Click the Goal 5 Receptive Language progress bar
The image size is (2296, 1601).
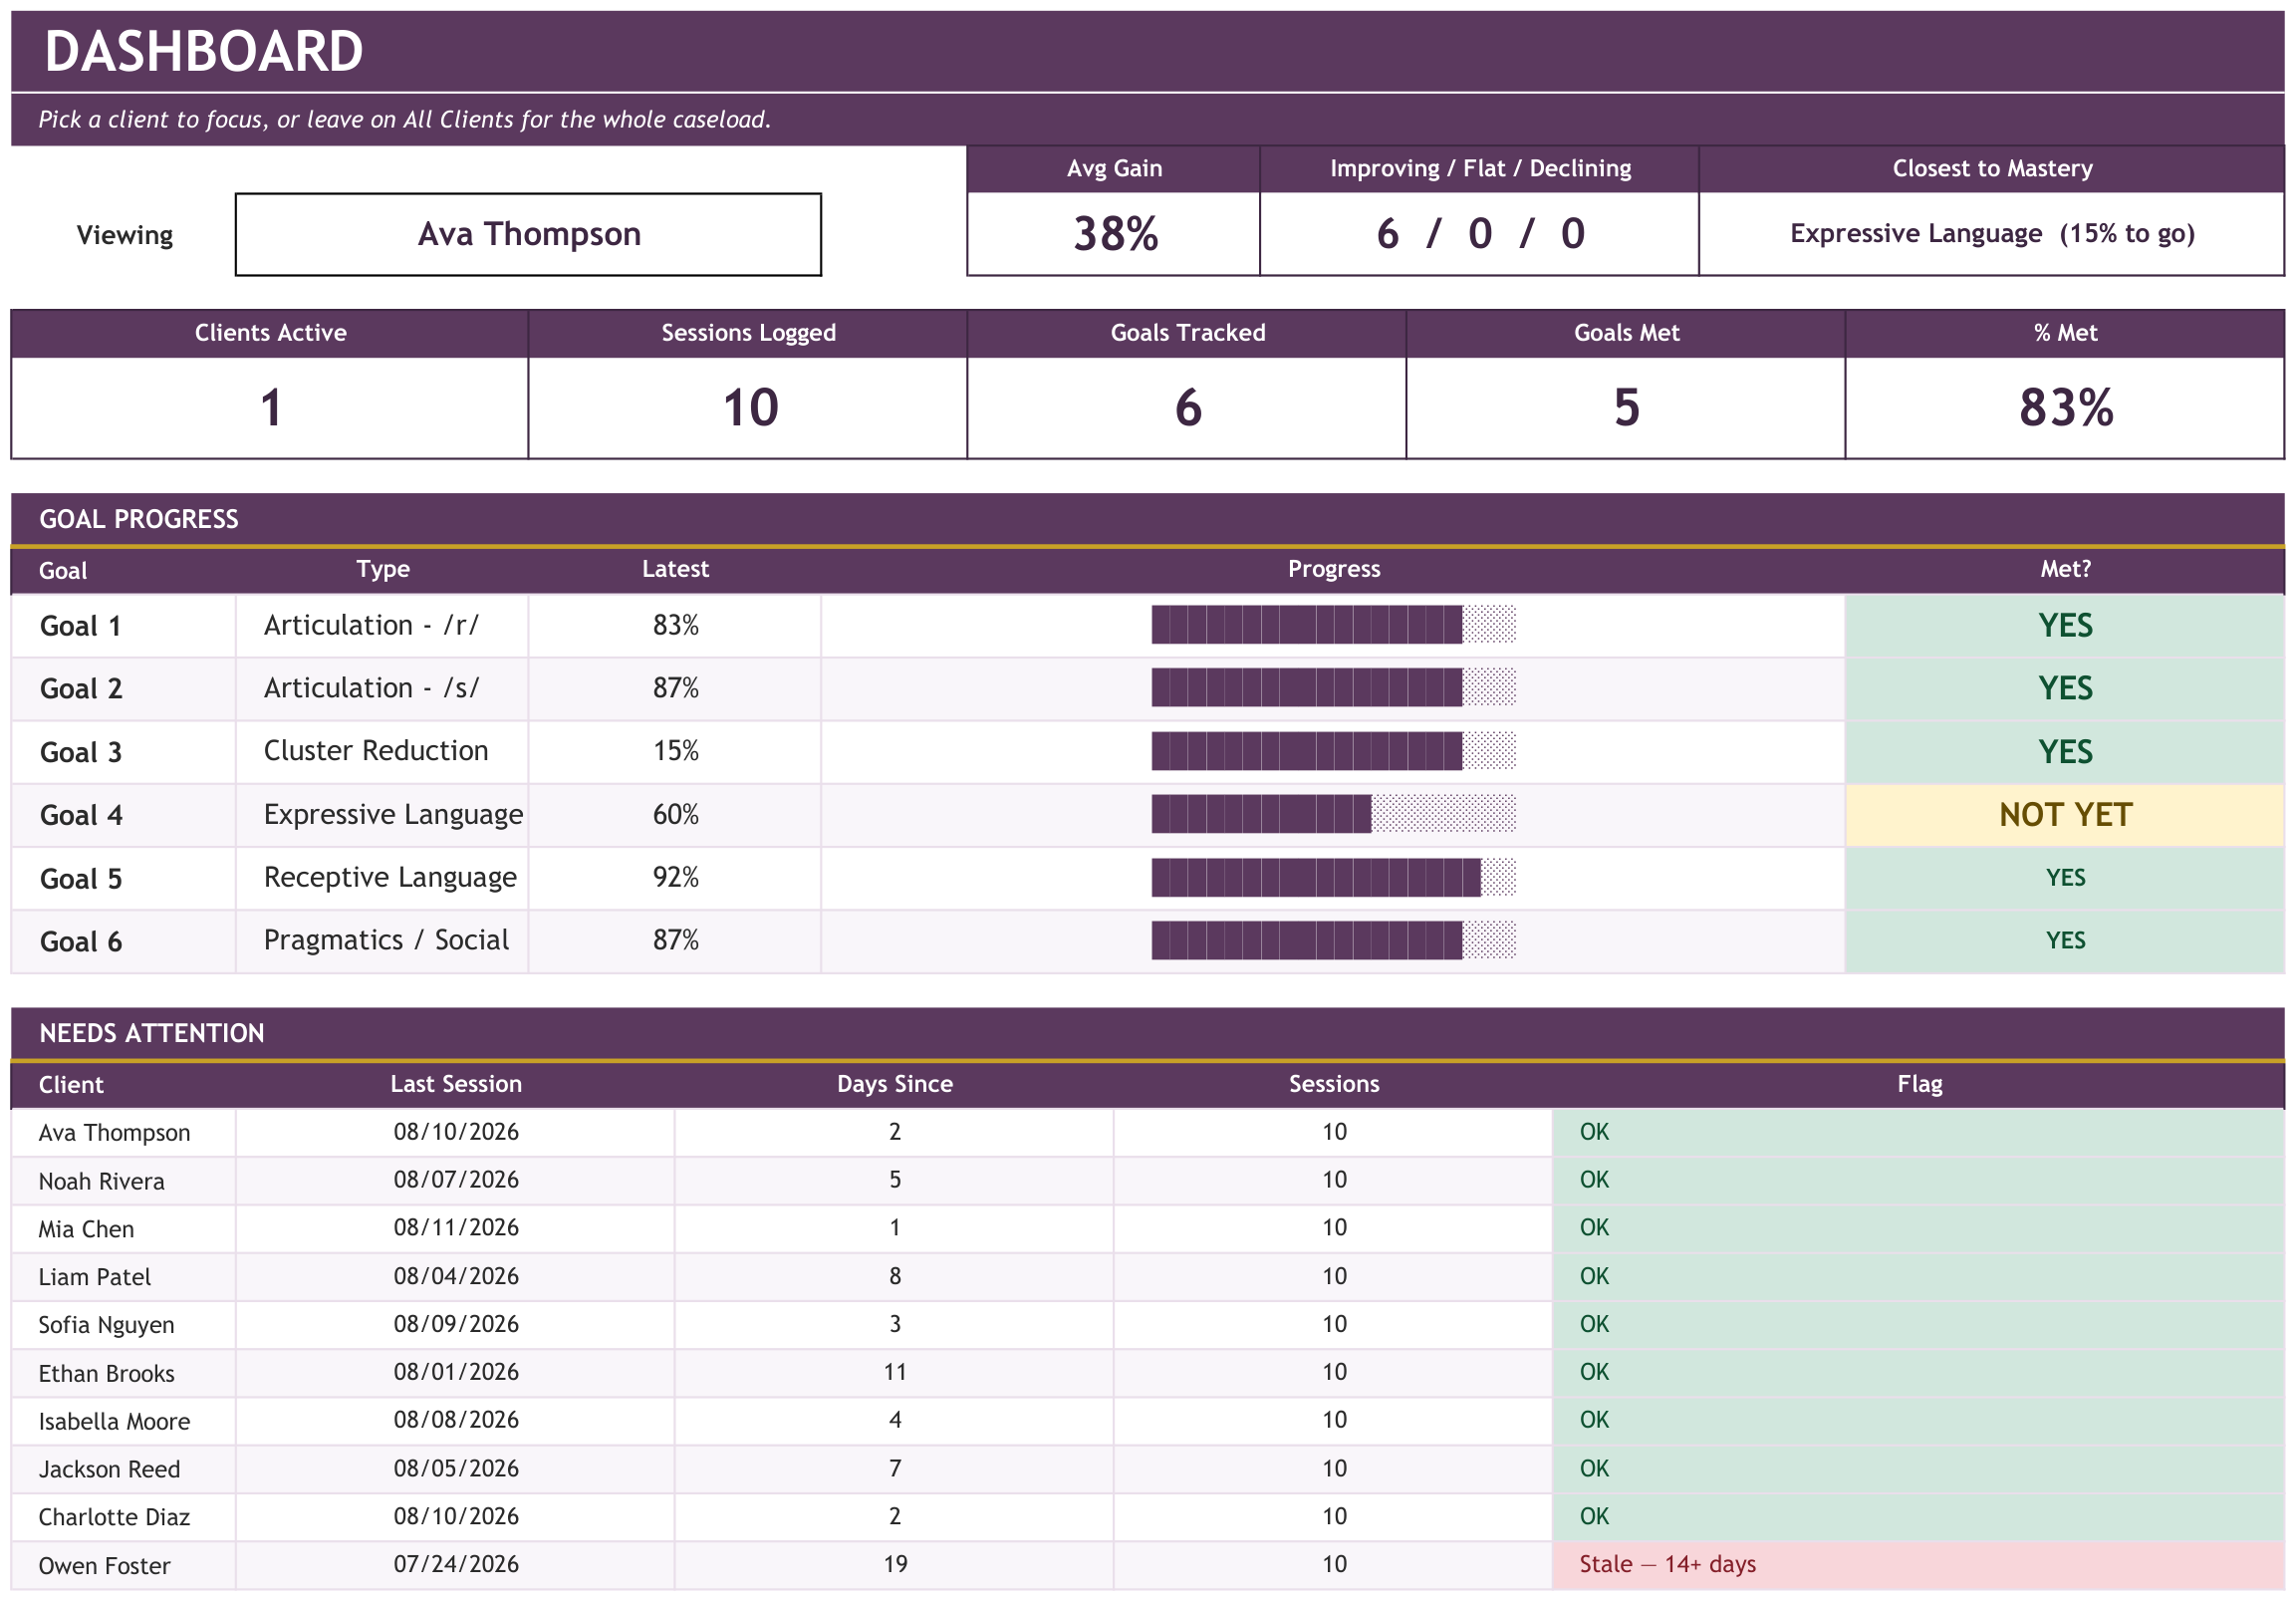point(1333,877)
